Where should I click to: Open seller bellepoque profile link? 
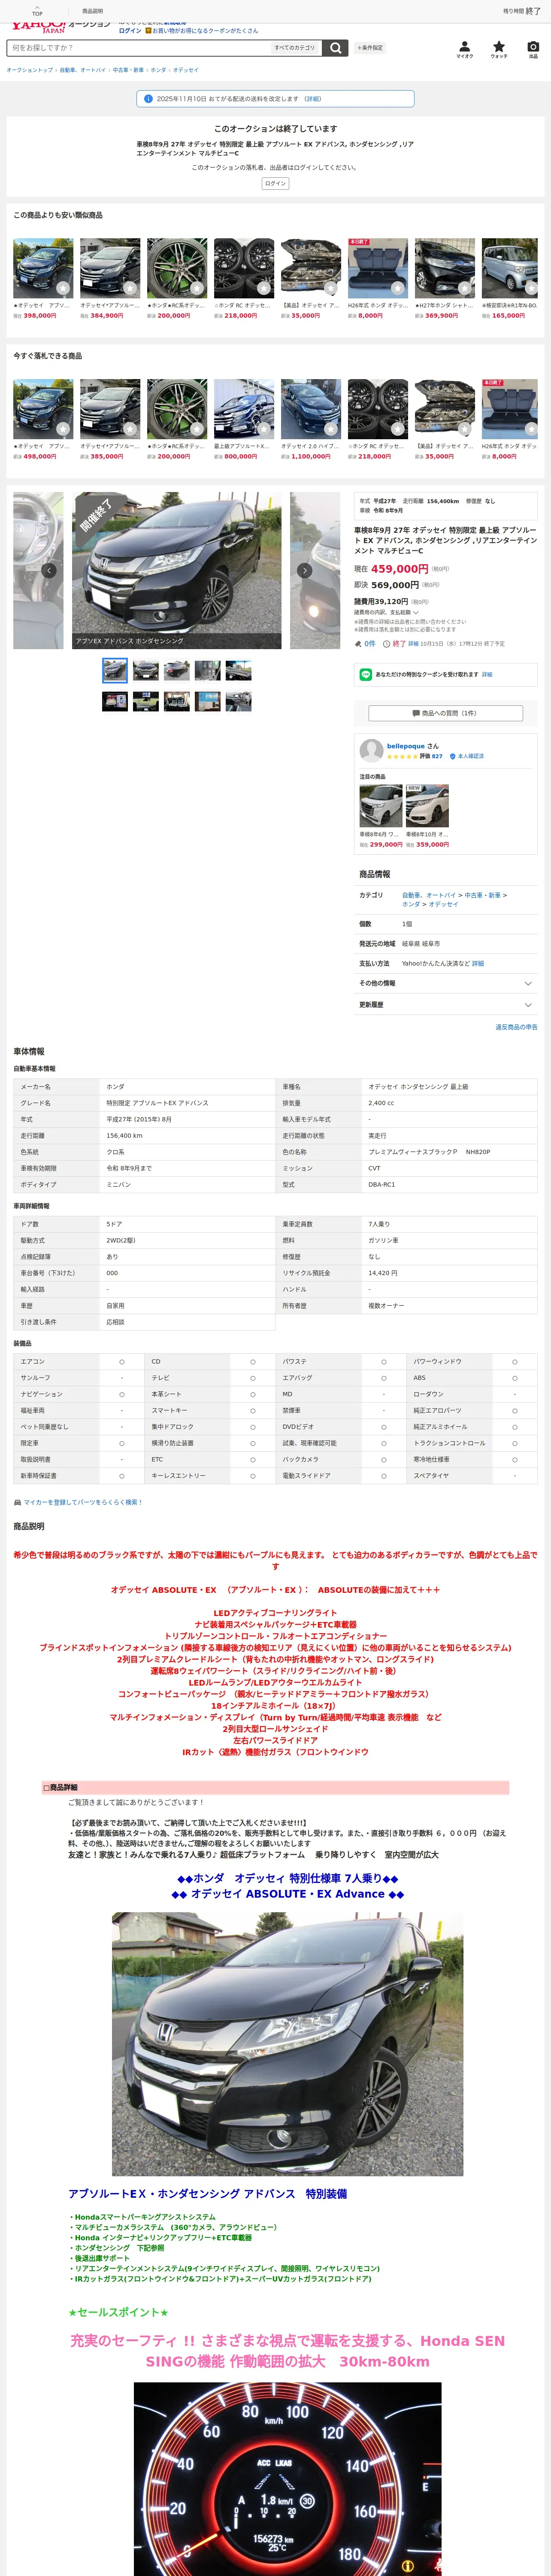(406, 746)
